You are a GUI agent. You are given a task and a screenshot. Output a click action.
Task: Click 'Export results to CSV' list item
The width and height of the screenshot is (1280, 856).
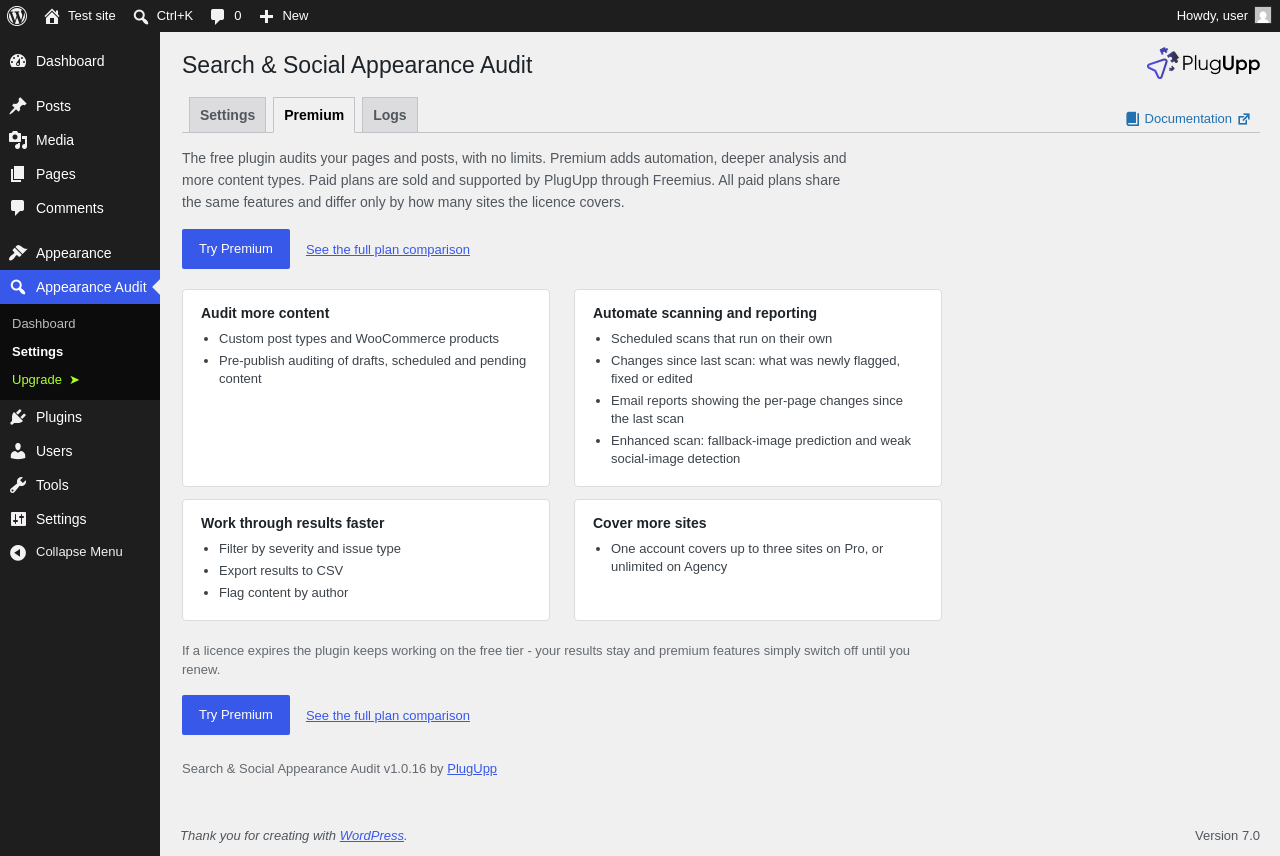pyautogui.click(x=281, y=571)
